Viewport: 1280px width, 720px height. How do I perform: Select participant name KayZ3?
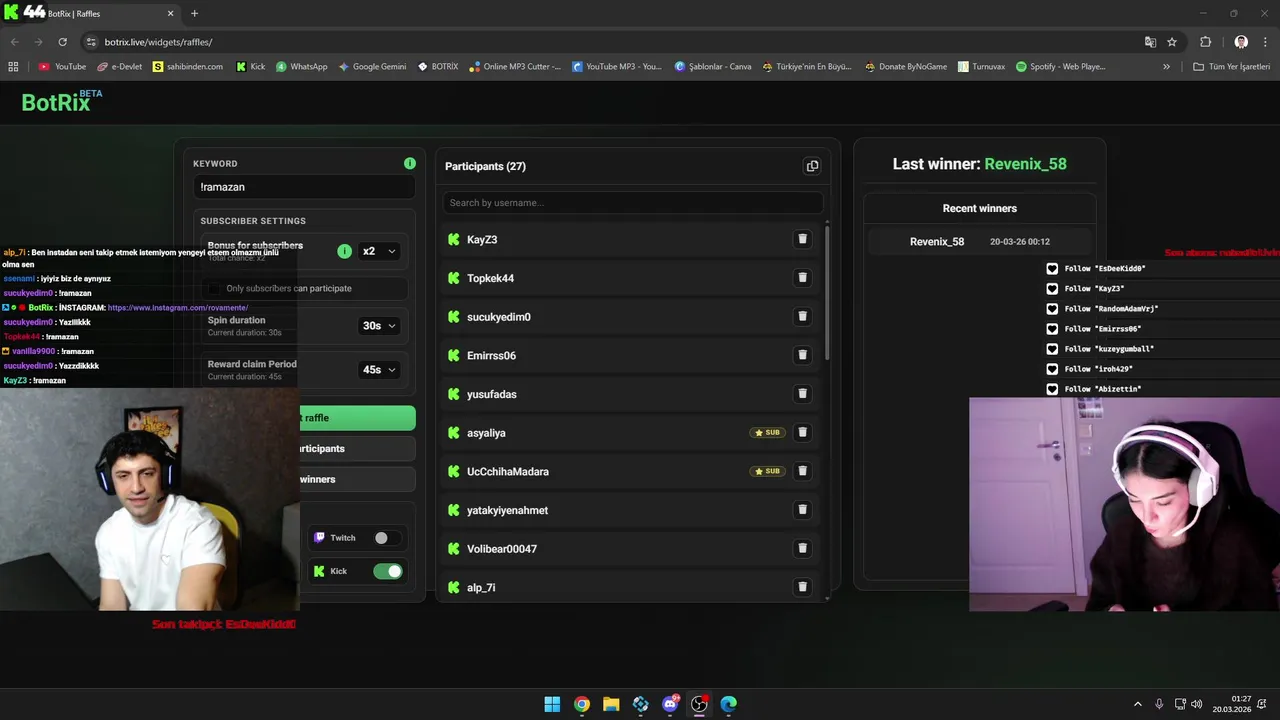(482, 240)
